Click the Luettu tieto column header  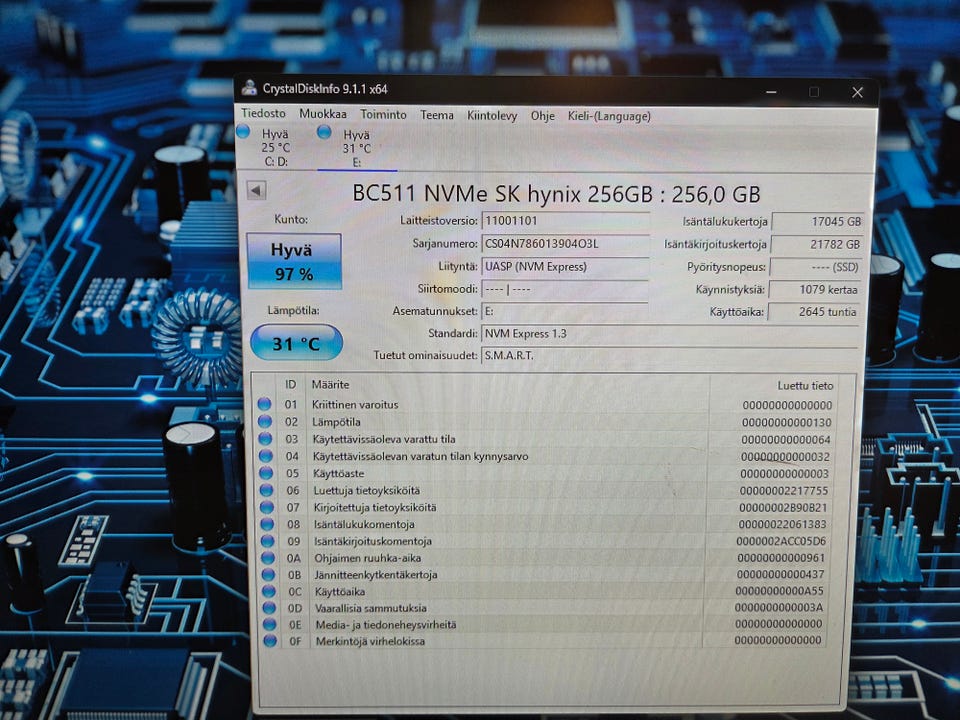coord(805,386)
